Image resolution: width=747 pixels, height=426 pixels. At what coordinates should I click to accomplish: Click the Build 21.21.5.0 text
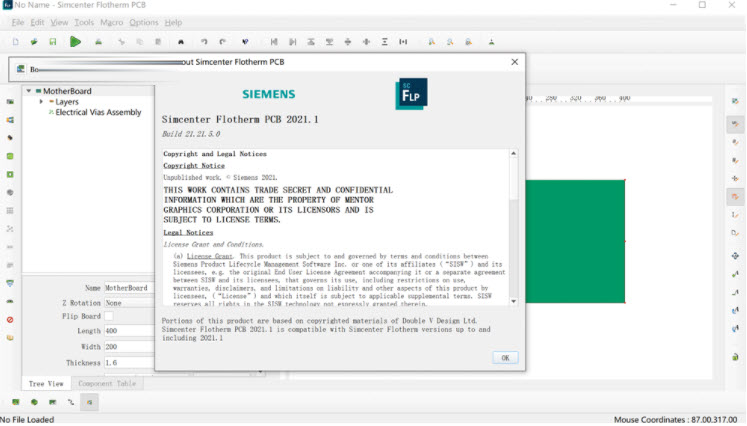191,134
